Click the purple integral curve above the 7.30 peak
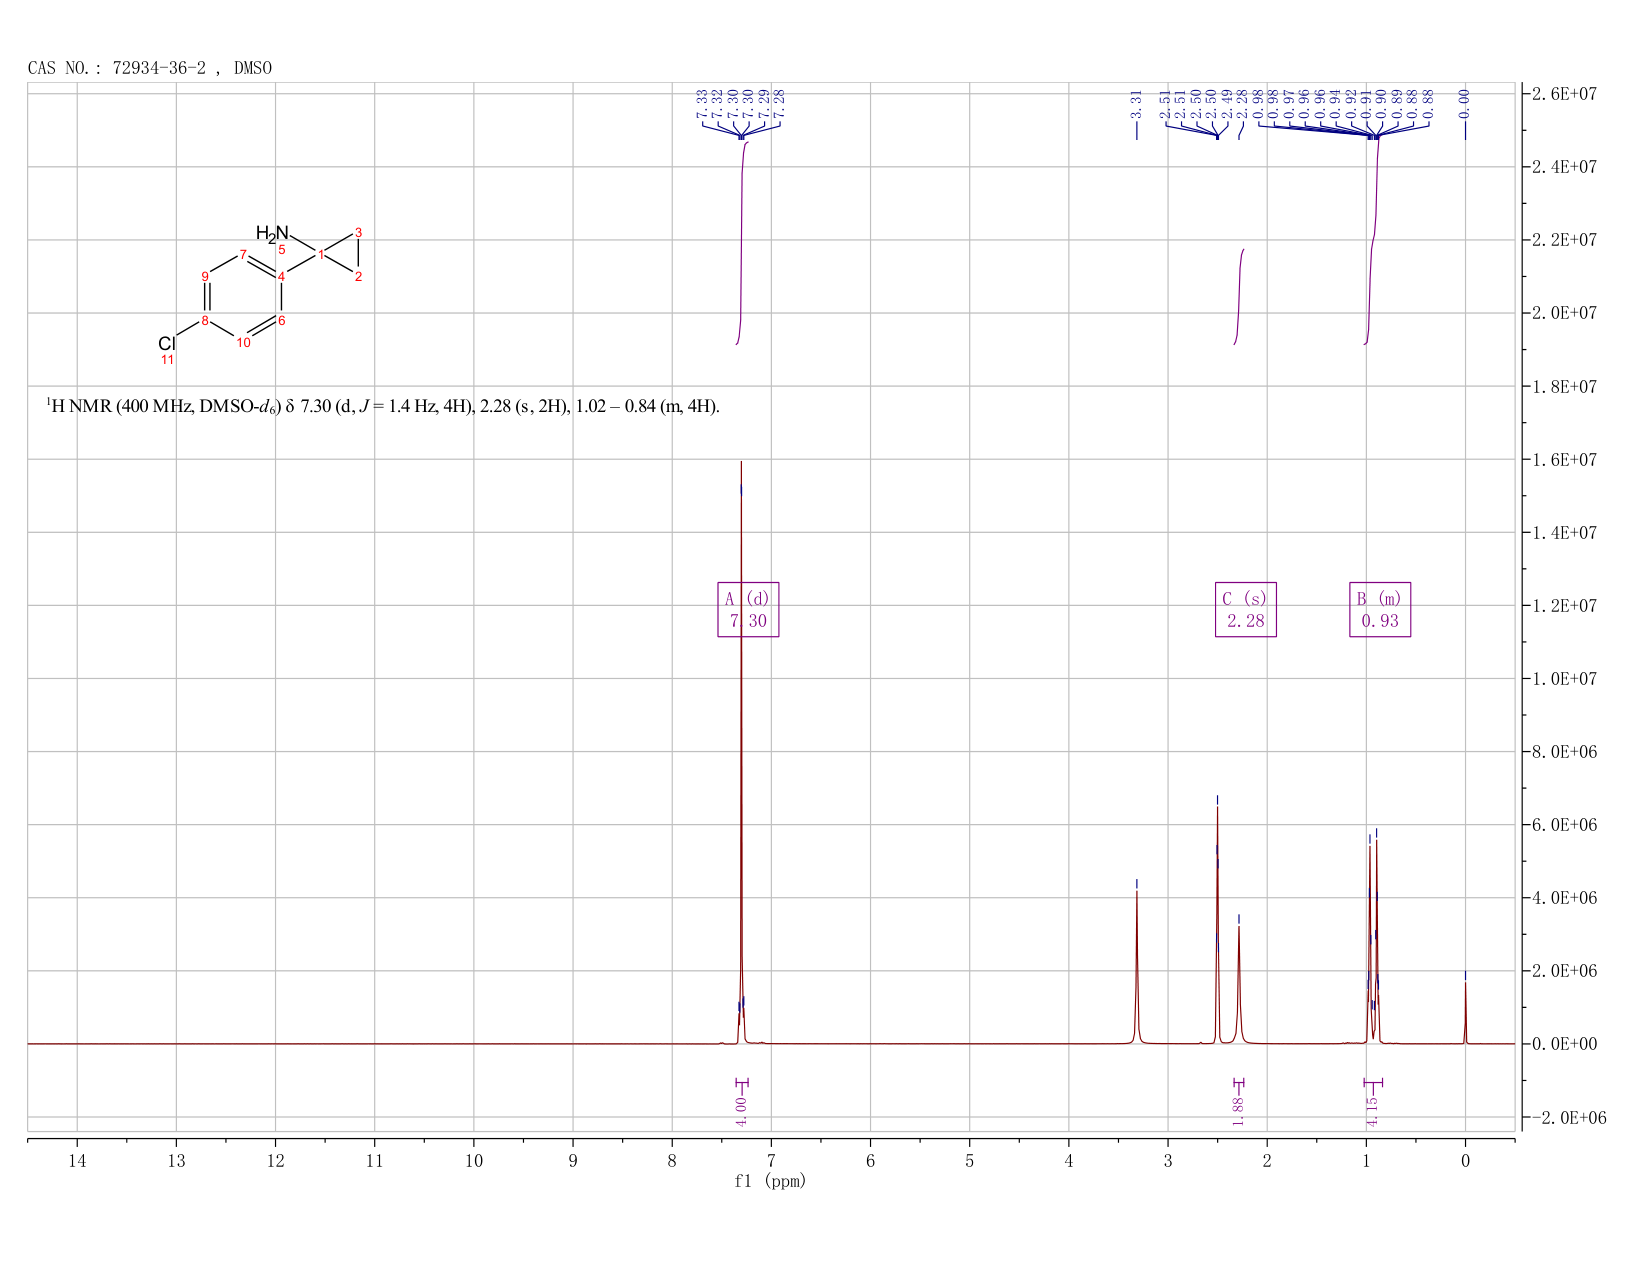Viewport: 1650px width, 1275px height. (742, 245)
